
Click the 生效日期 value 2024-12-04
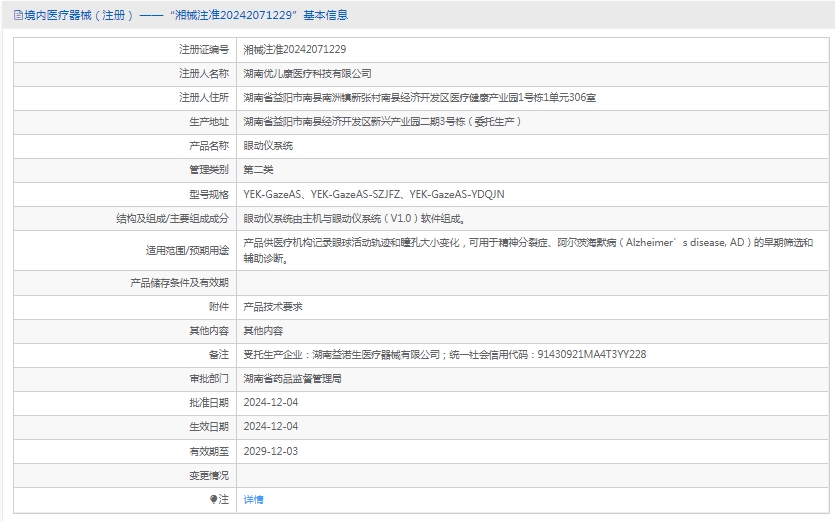pos(271,426)
